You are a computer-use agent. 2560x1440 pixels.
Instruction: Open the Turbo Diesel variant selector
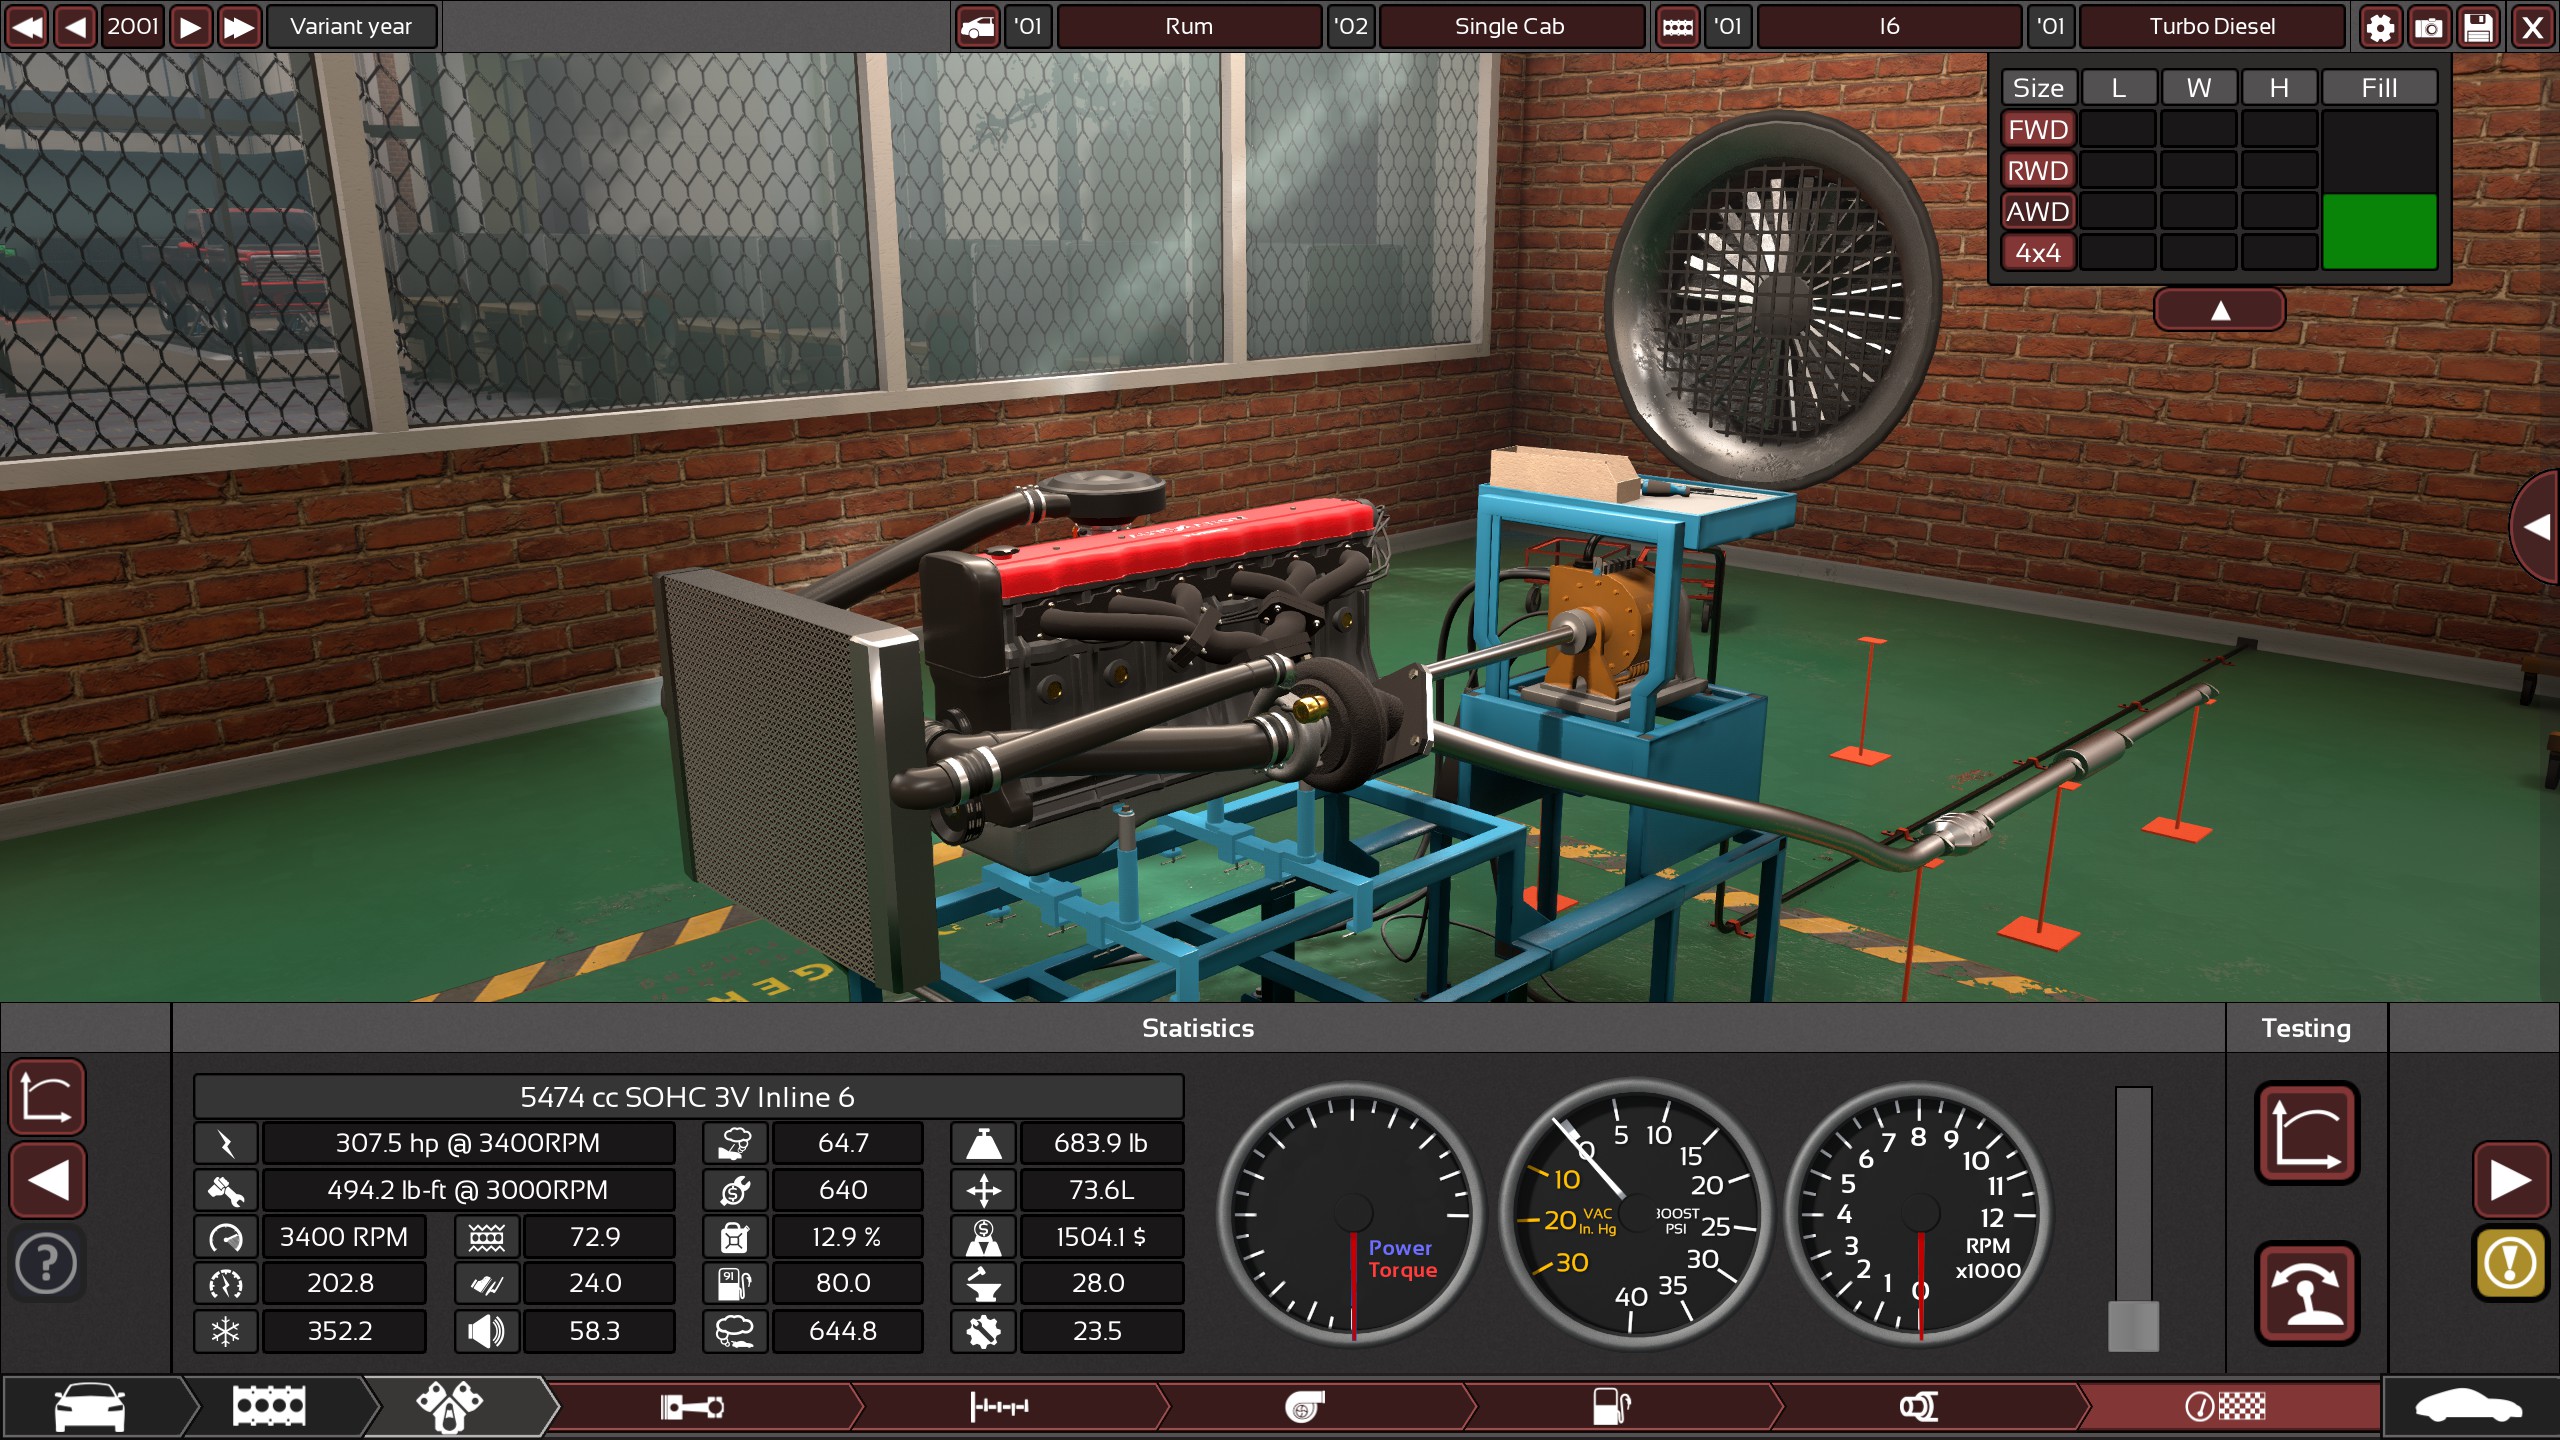point(2211,27)
